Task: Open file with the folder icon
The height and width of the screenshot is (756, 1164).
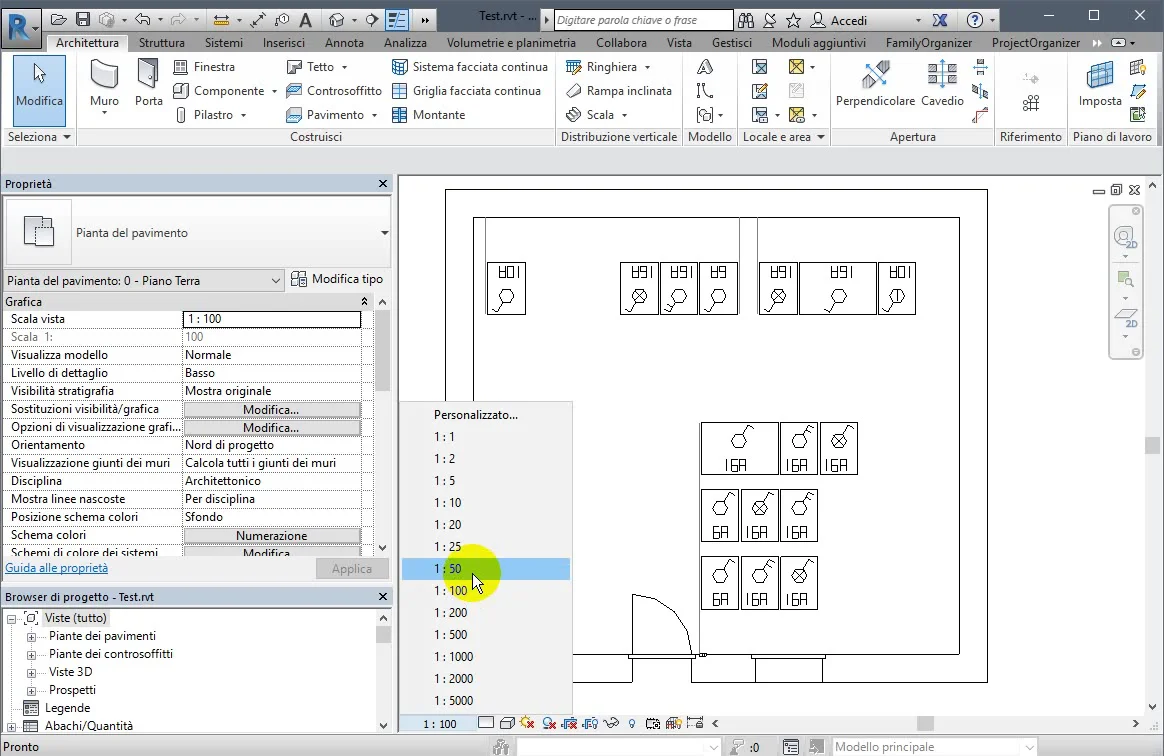Action: point(59,20)
